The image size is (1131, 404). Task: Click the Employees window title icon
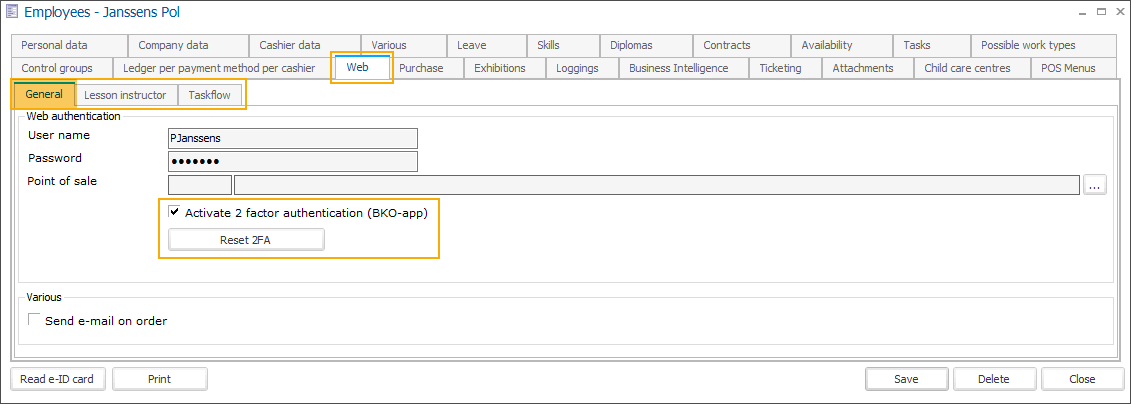click(13, 12)
